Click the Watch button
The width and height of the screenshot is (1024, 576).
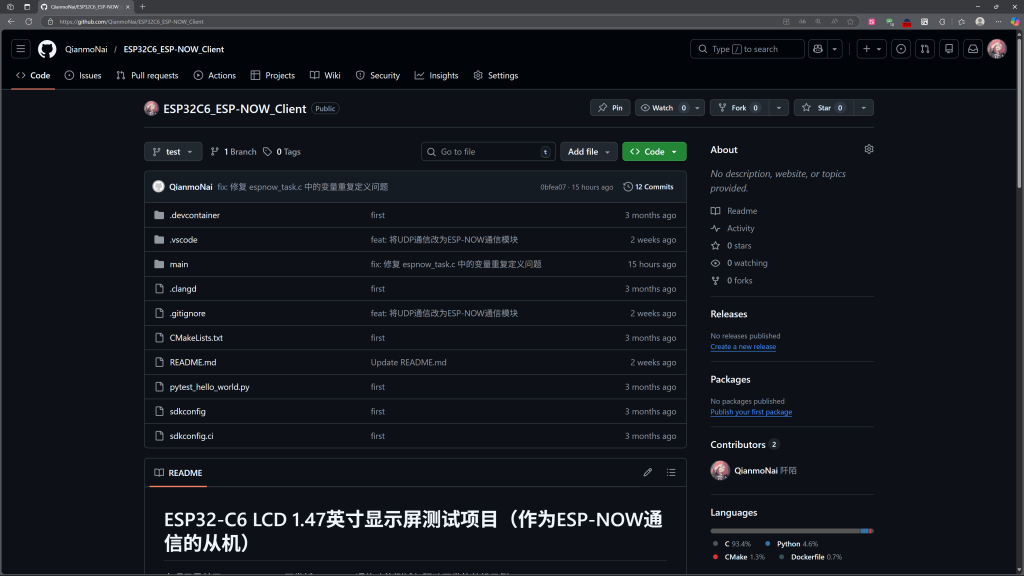tap(663, 108)
